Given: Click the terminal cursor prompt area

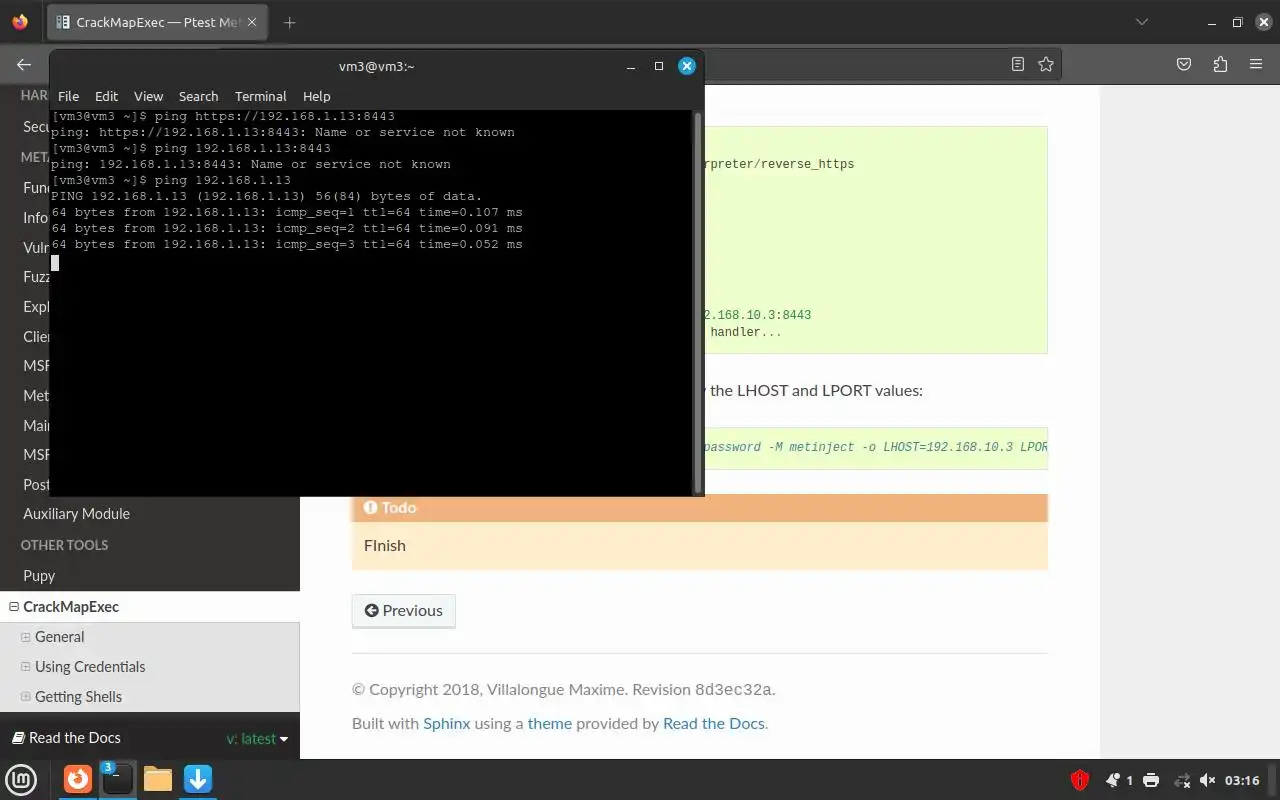Looking at the screenshot, I should coord(55,262).
